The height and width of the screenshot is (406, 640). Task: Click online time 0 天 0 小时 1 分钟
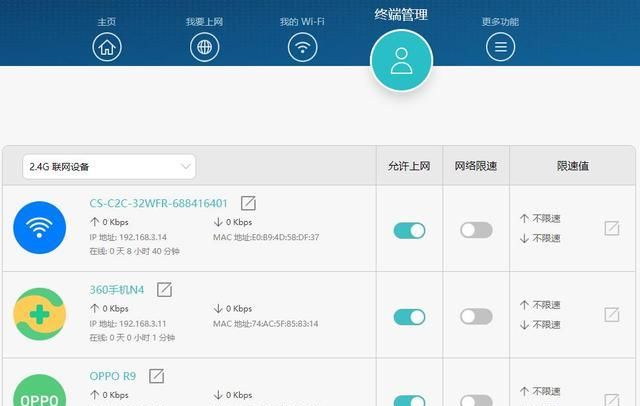(x=142, y=338)
